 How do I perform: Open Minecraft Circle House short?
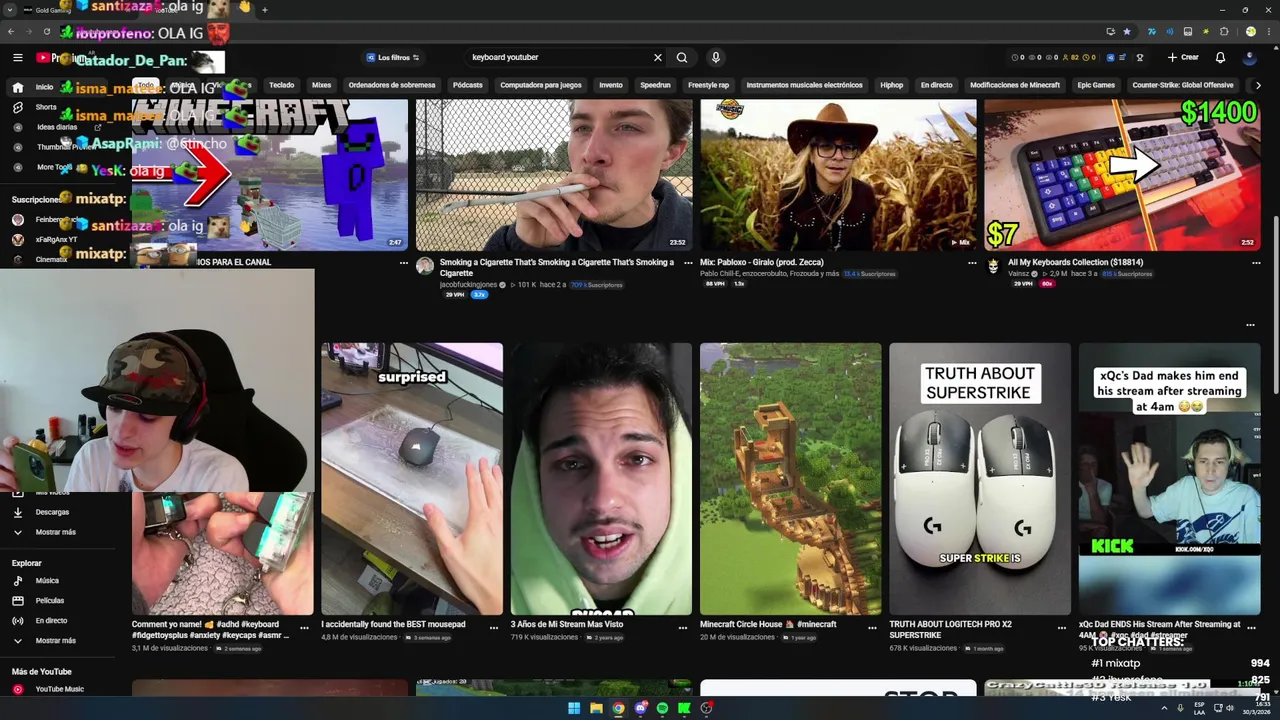[x=790, y=479]
